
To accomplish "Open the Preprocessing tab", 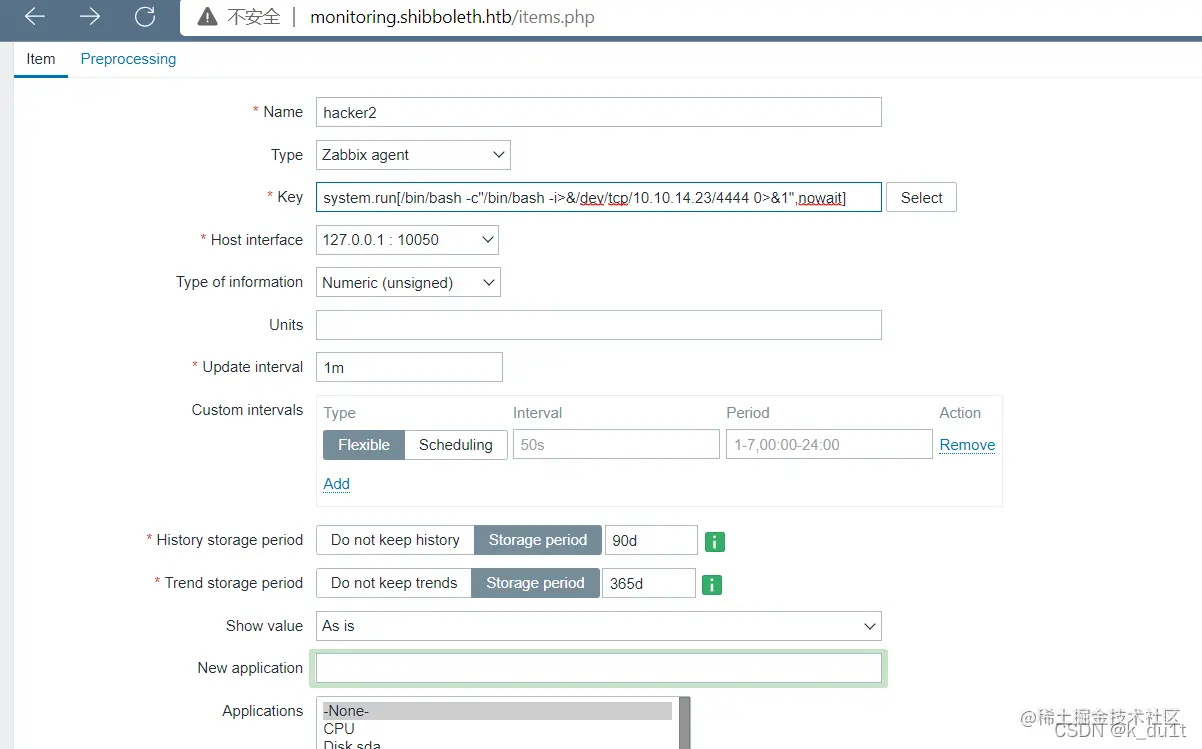I will coord(128,59).
